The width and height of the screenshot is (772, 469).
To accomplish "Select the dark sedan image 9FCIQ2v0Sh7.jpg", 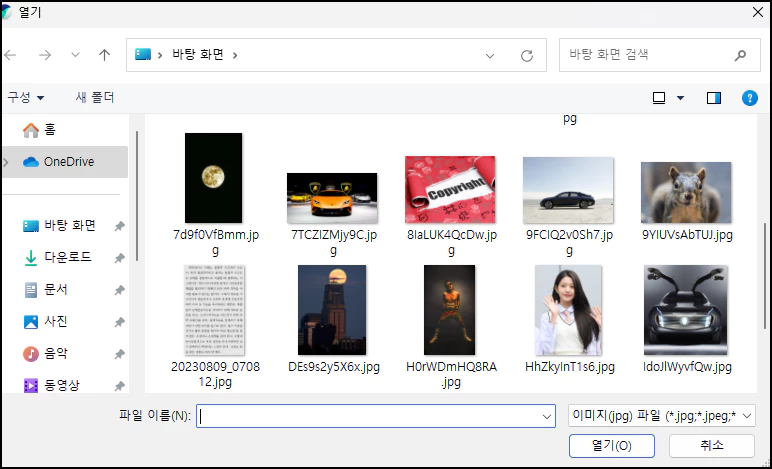I will [568, 190].
